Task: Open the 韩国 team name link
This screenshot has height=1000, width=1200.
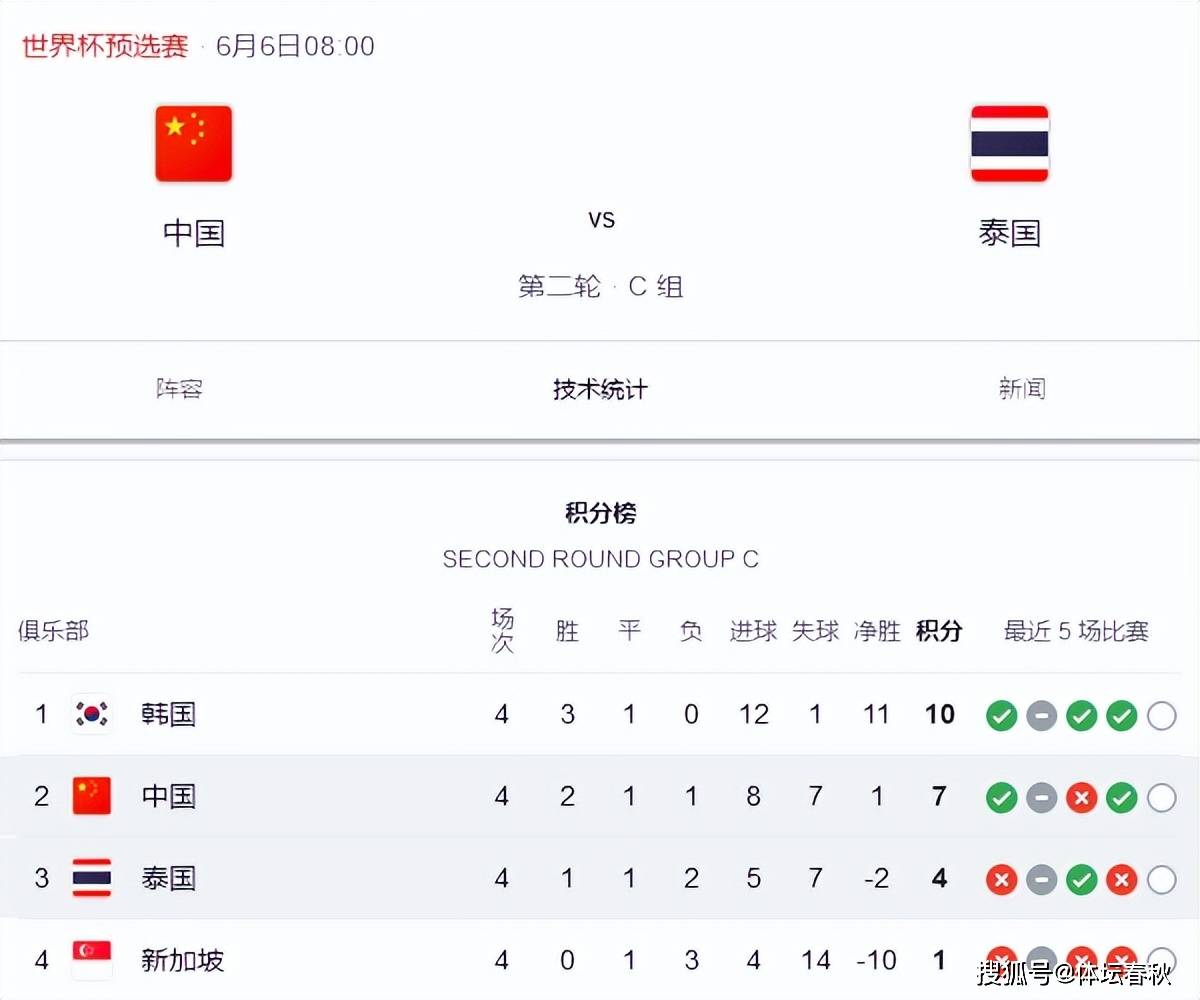Action: 168,714
